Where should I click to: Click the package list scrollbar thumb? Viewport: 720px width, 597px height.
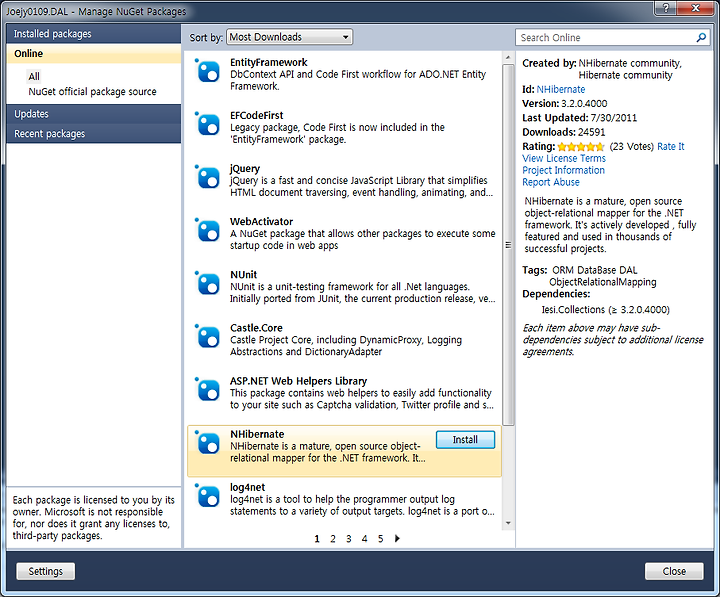[x=508, y=245]
